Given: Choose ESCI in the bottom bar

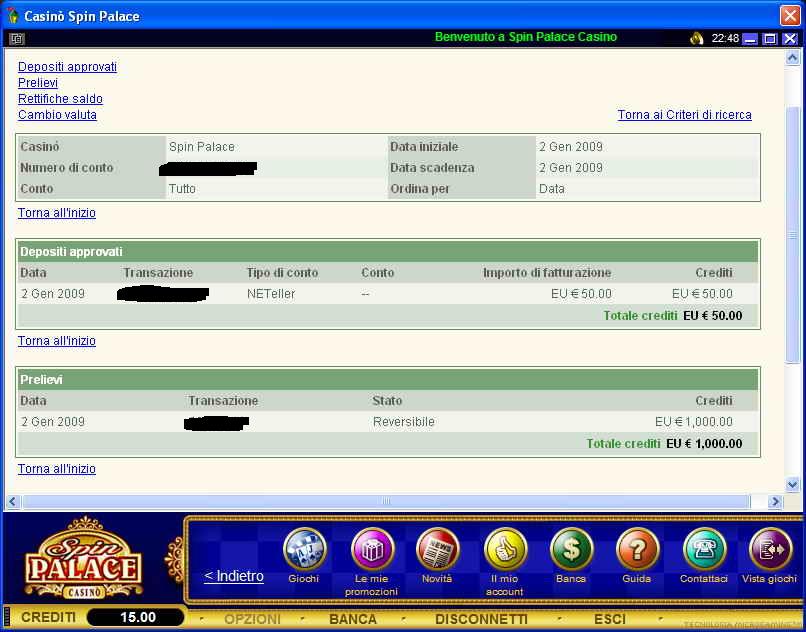Looking at the screenshot, I should tap(610, 619).
